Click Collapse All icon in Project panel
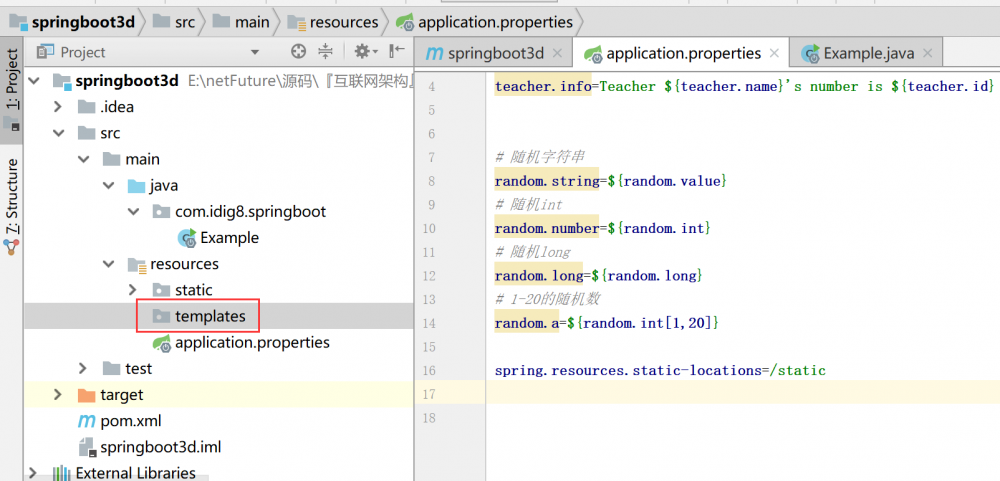1000x481 pixels. 326,52
